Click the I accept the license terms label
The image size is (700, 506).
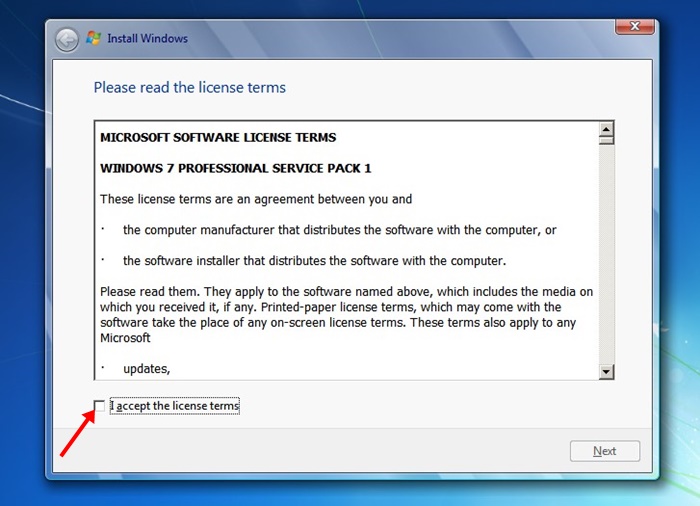pos(175,406)
